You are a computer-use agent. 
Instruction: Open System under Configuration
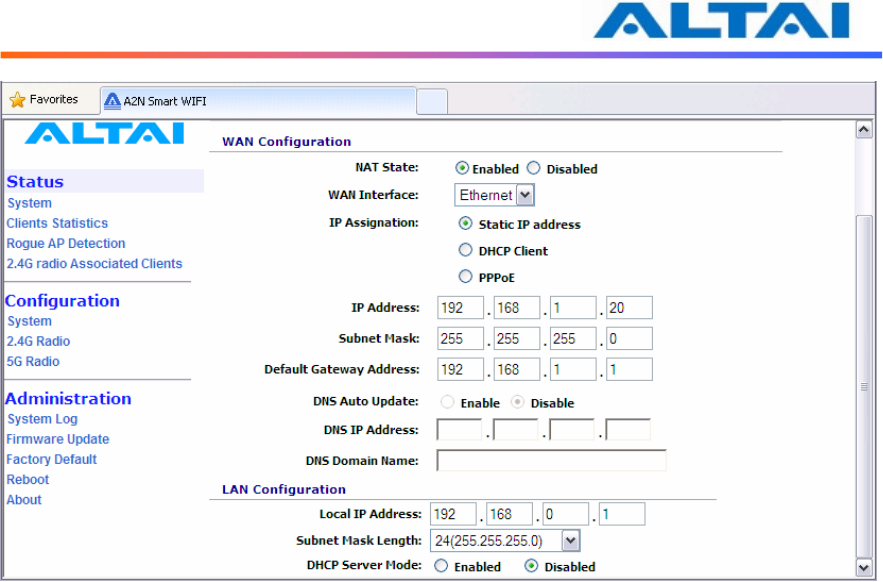[x=29, y=321]
